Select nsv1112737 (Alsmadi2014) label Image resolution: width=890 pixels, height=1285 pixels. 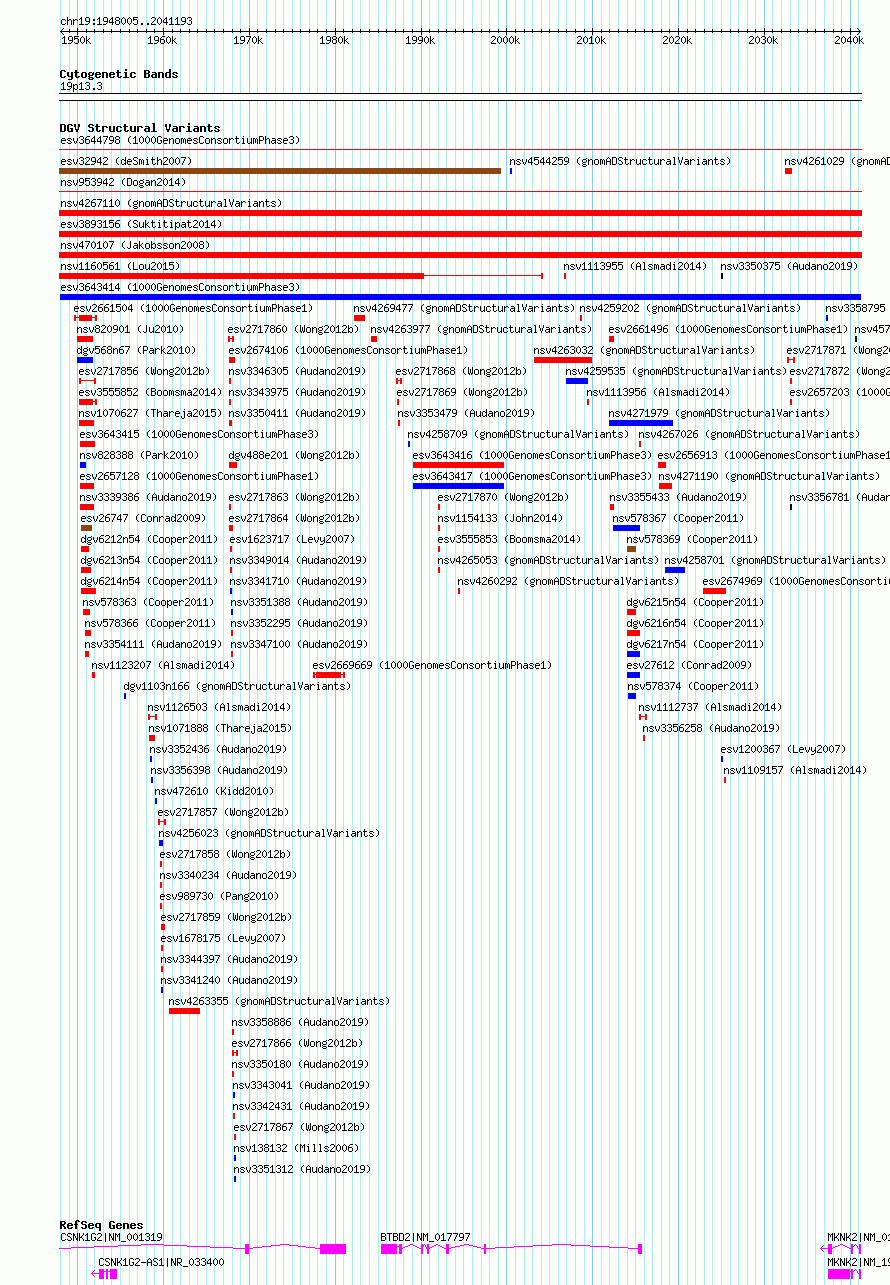point(710,707)
